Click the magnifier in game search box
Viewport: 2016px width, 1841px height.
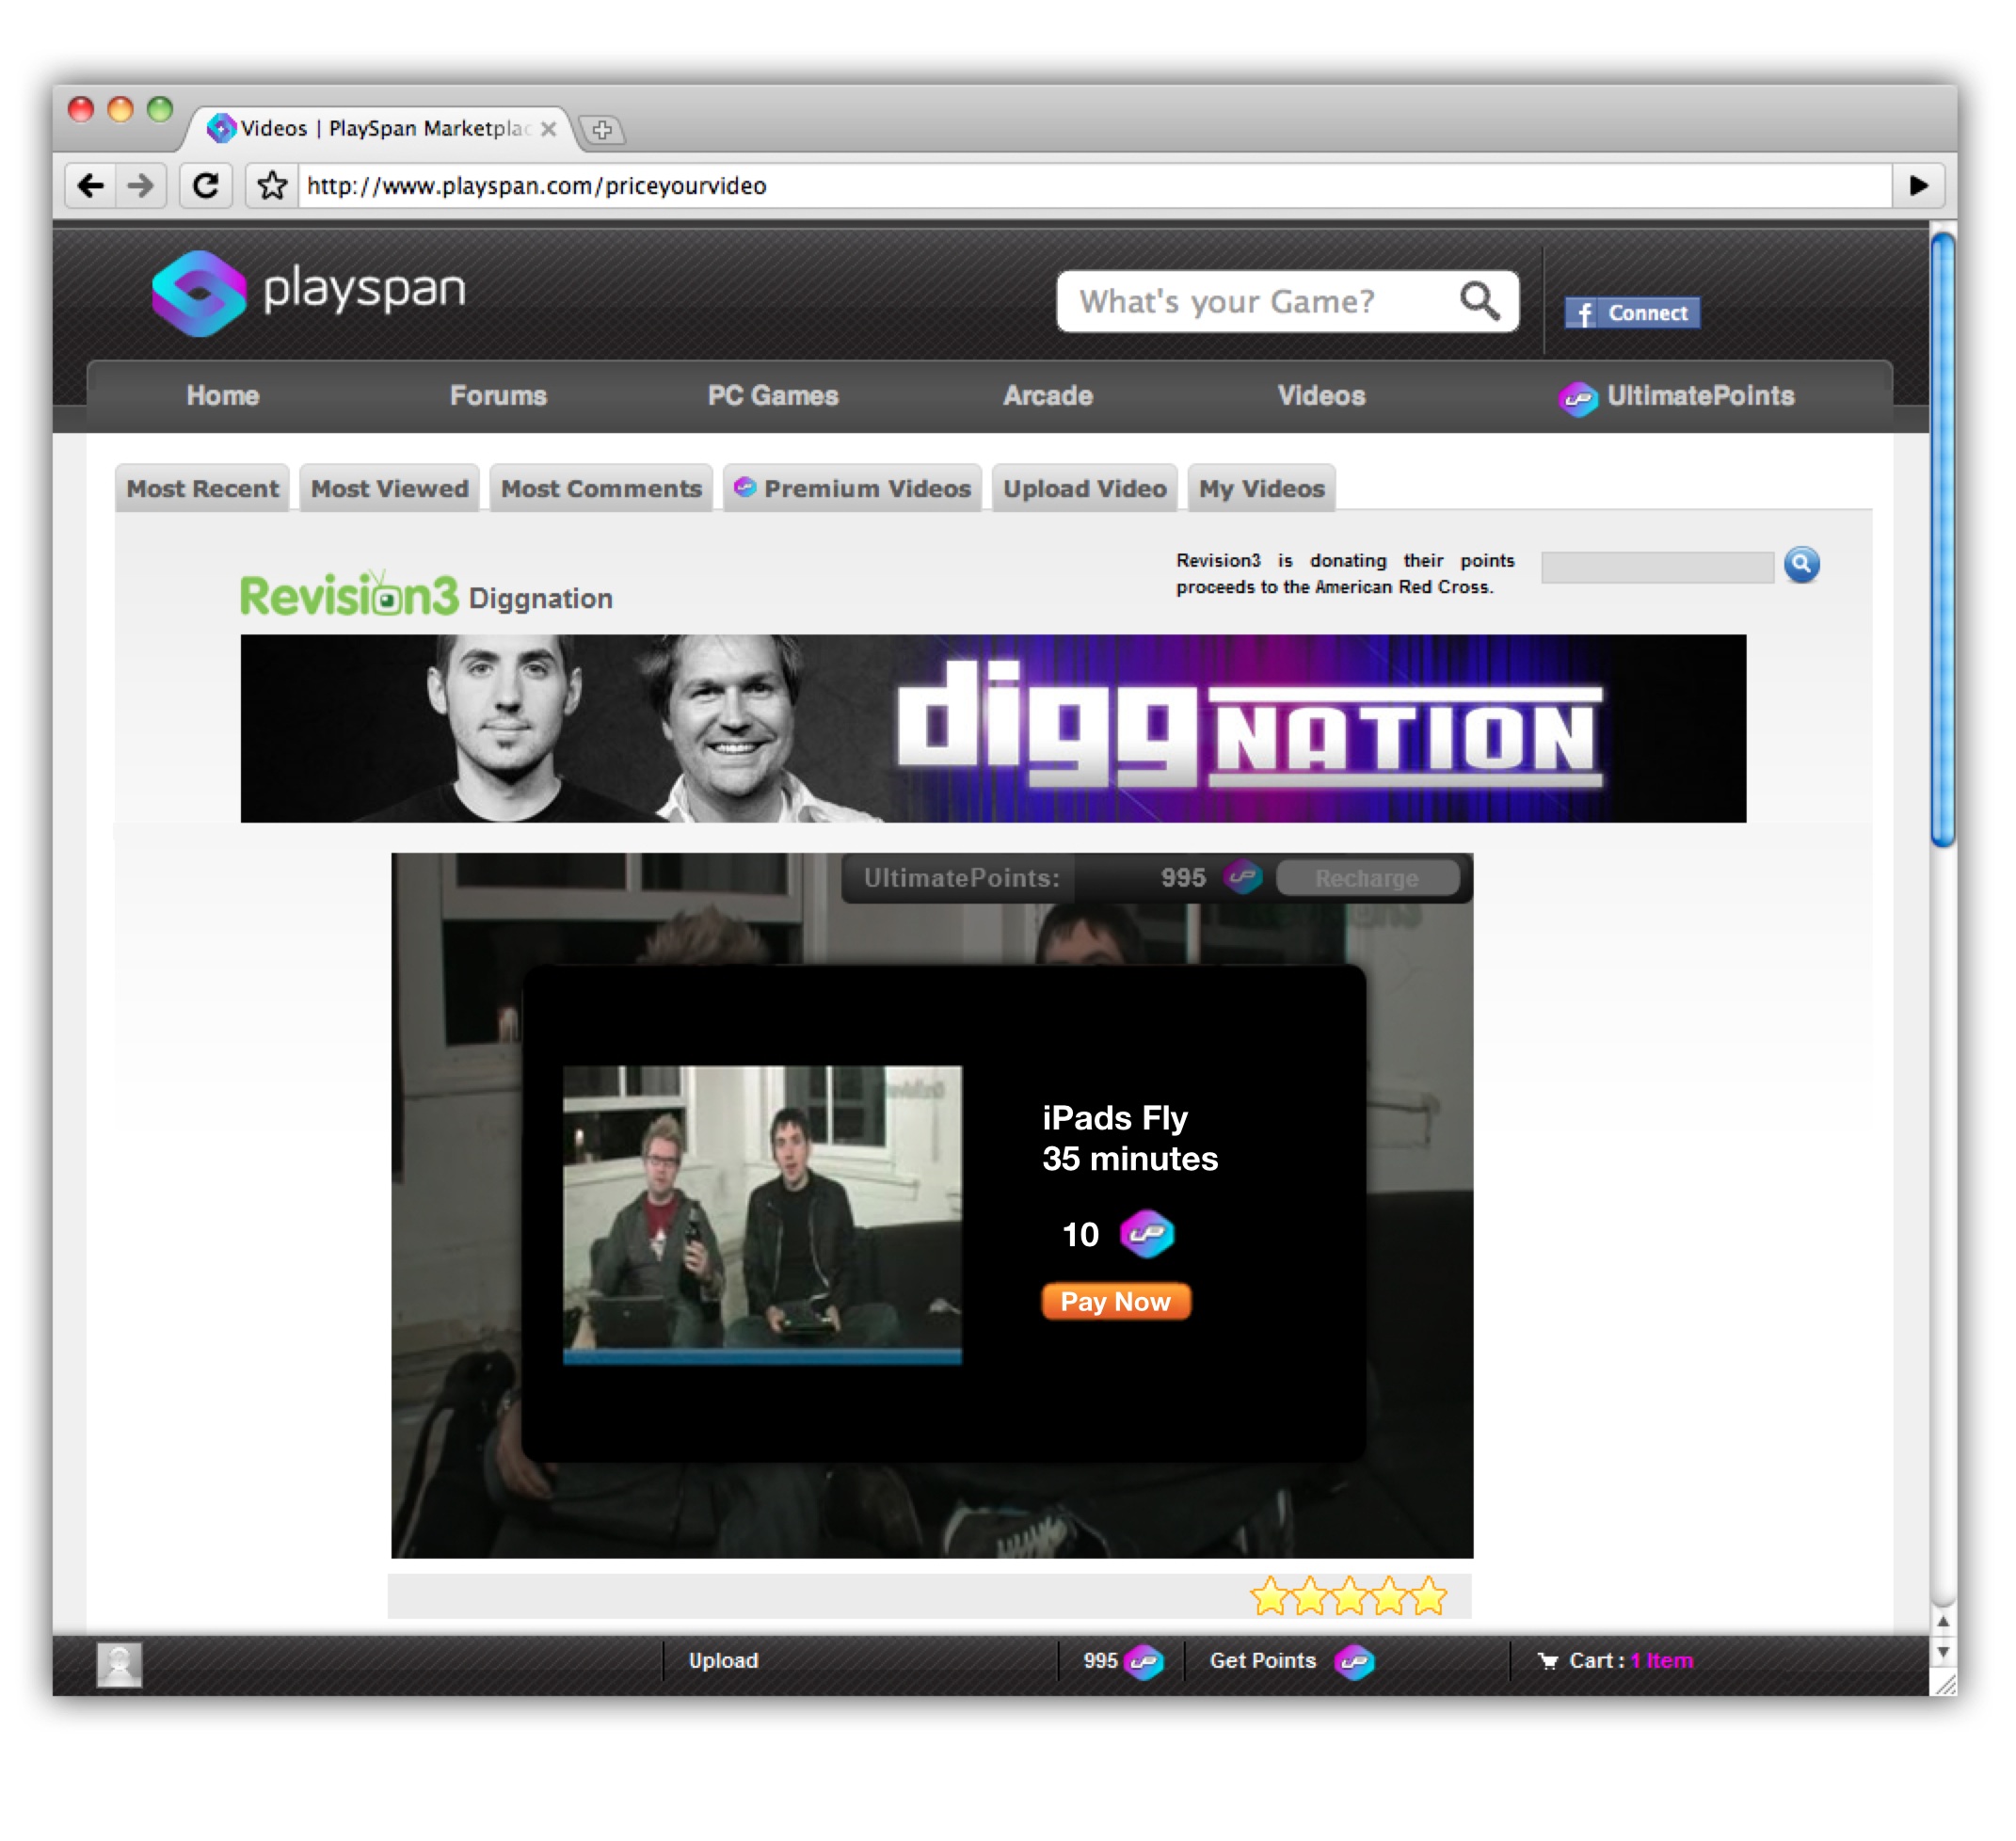pyautogui.click(x=1479, y=301)
